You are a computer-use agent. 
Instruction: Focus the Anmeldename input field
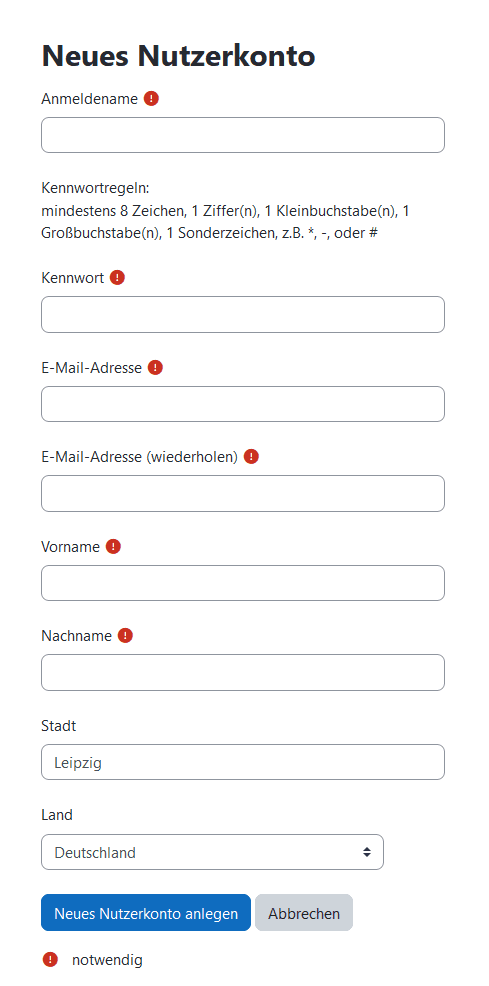[243, 135]
